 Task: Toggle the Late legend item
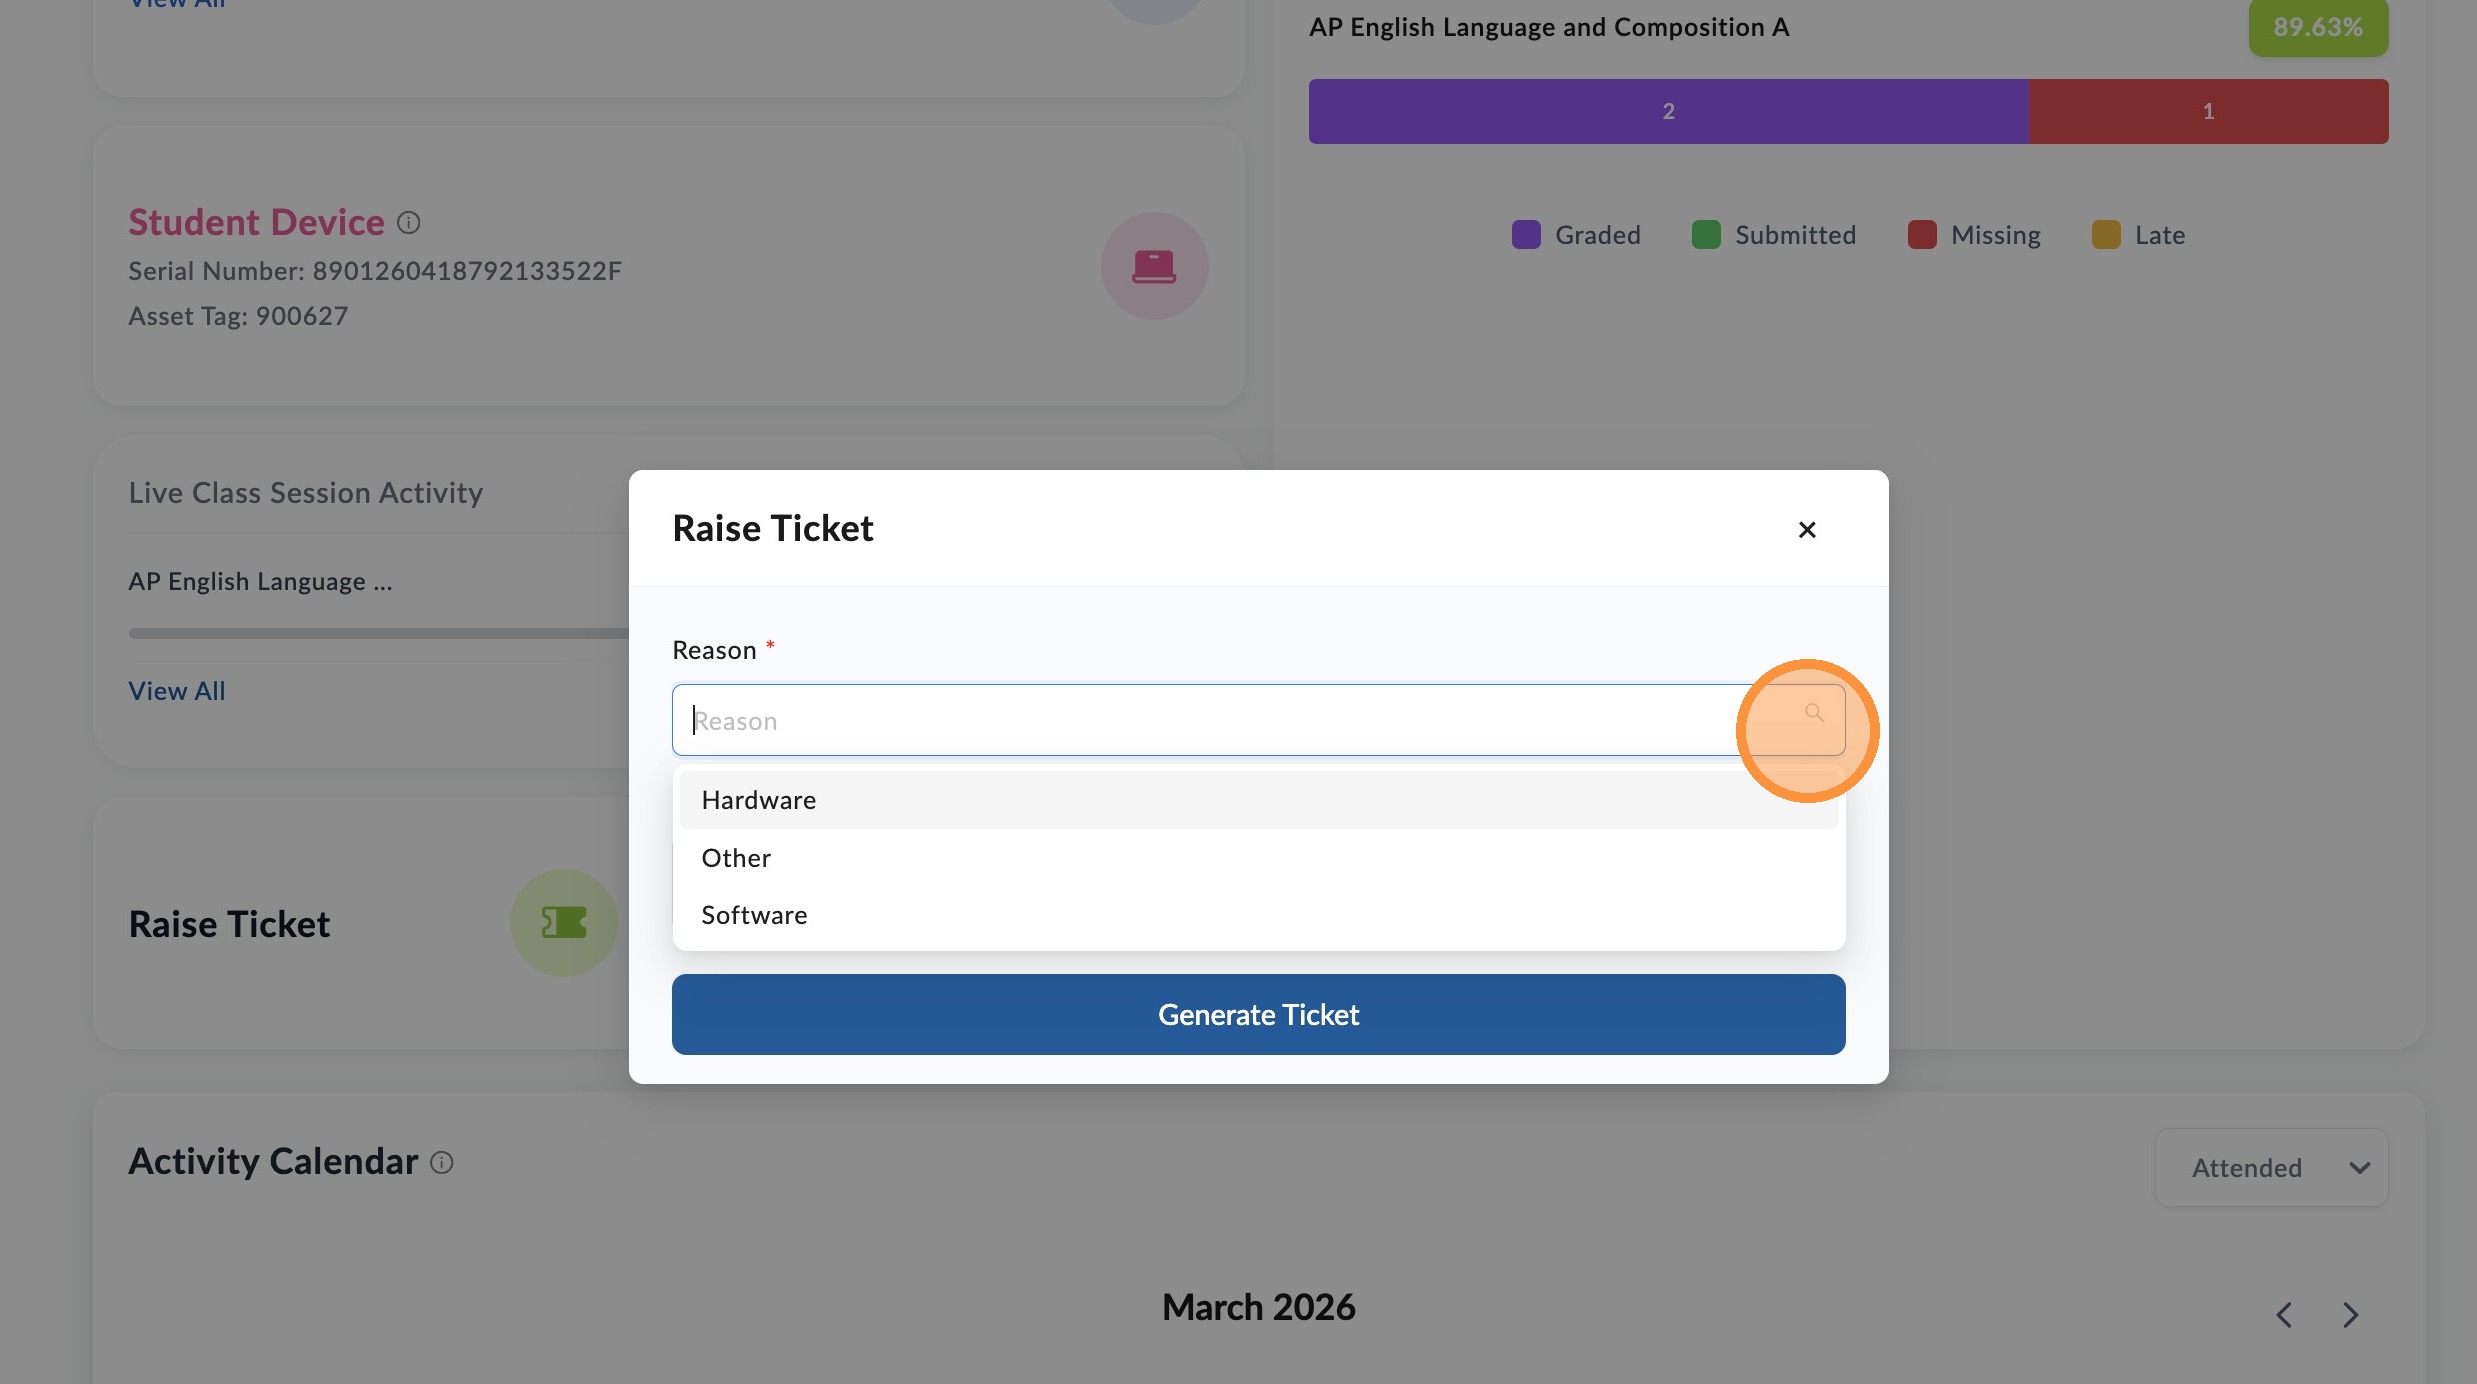[2138, 235]
